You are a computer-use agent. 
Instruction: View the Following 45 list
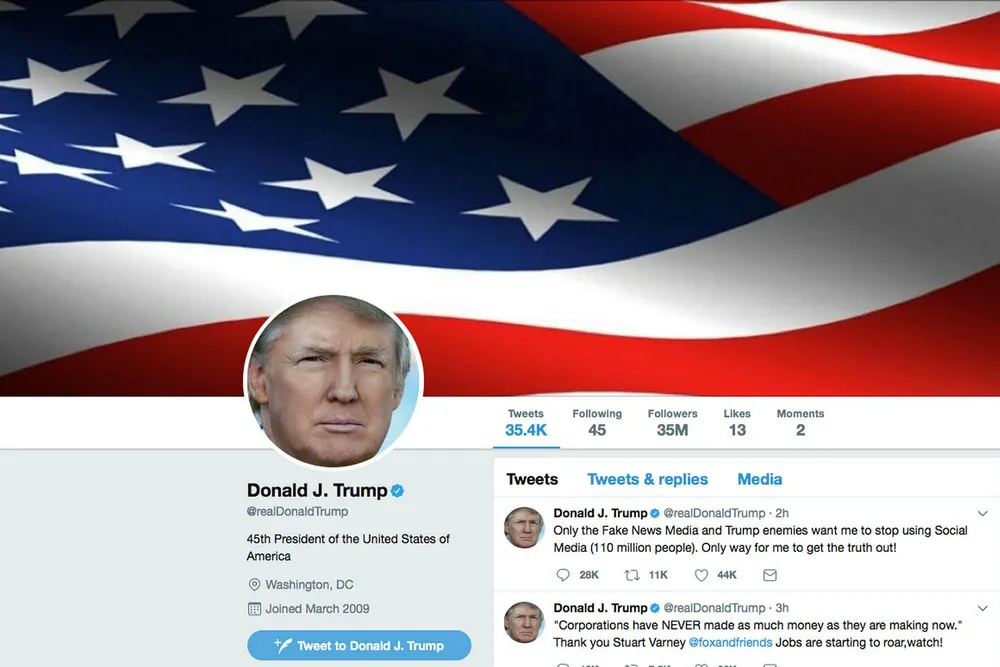tap(597, 422)
